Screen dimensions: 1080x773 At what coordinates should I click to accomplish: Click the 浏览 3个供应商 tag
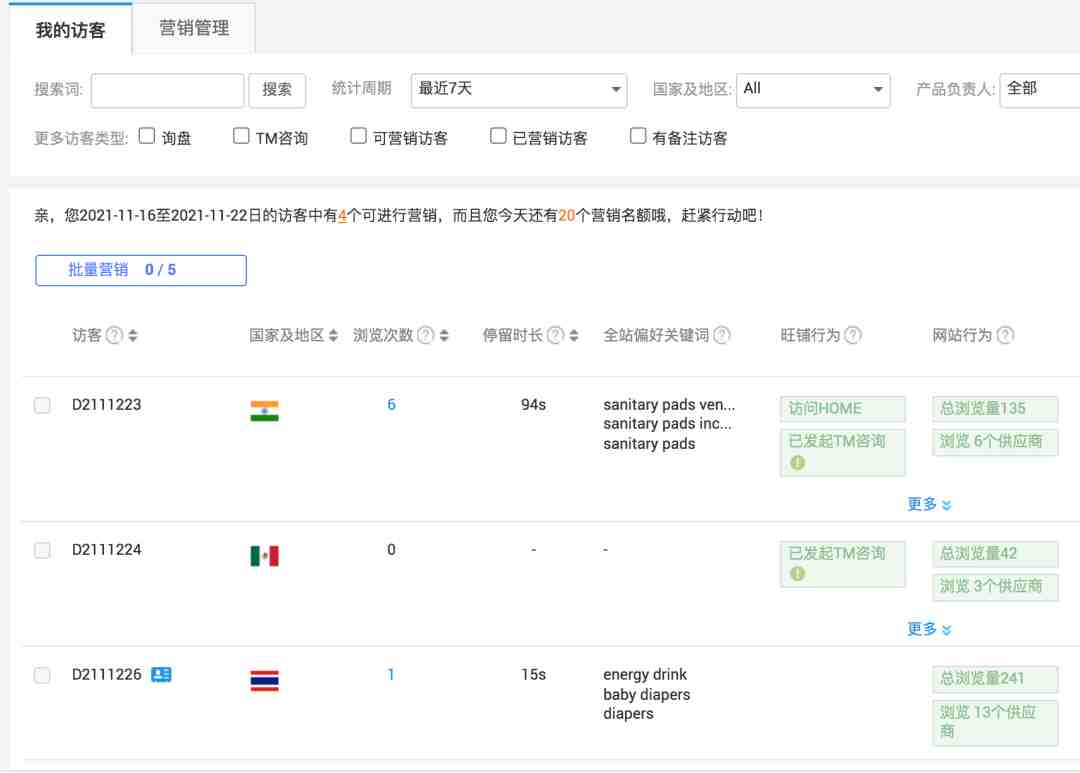coord(995,587)
